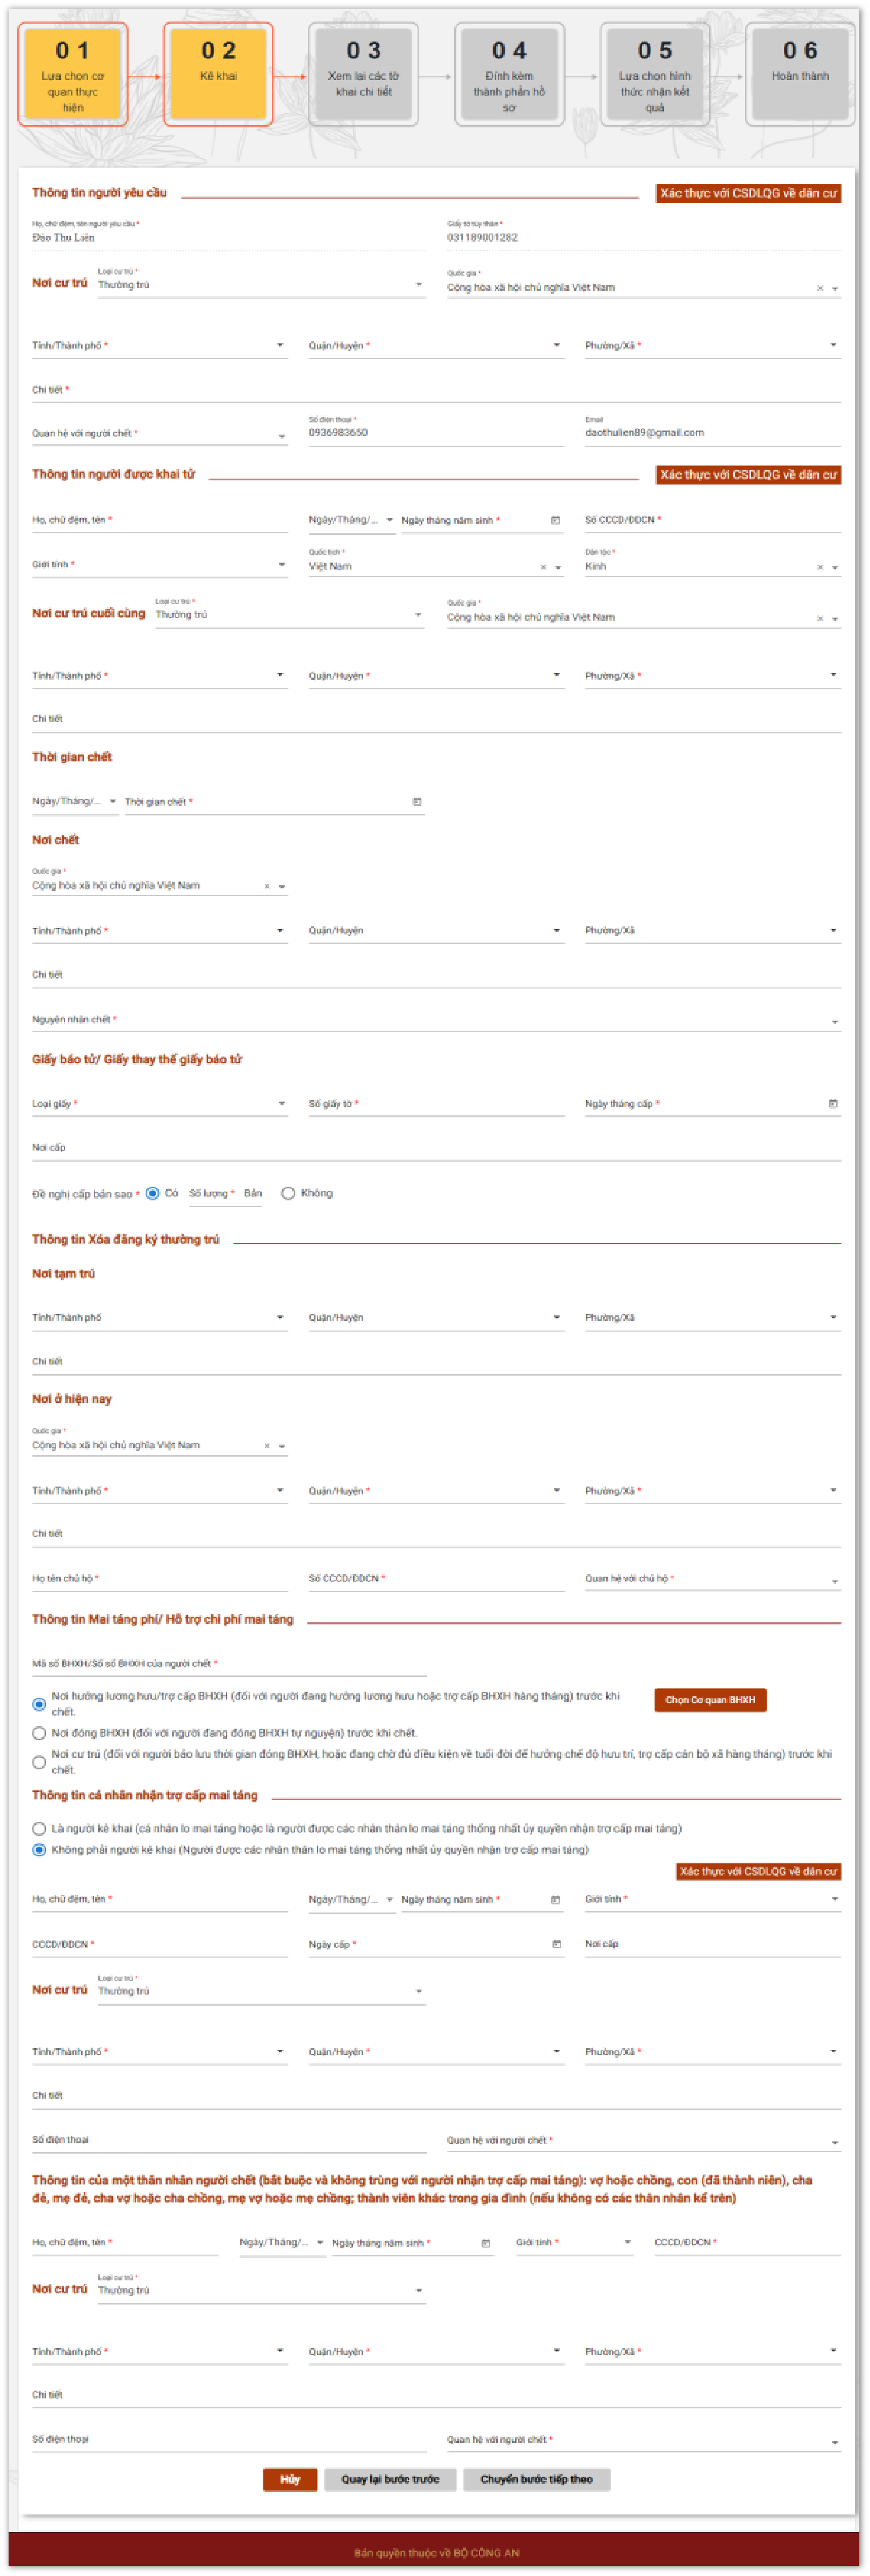Clear Quốc gia in Nơi cư trú cuối cùng

point(820,618)
